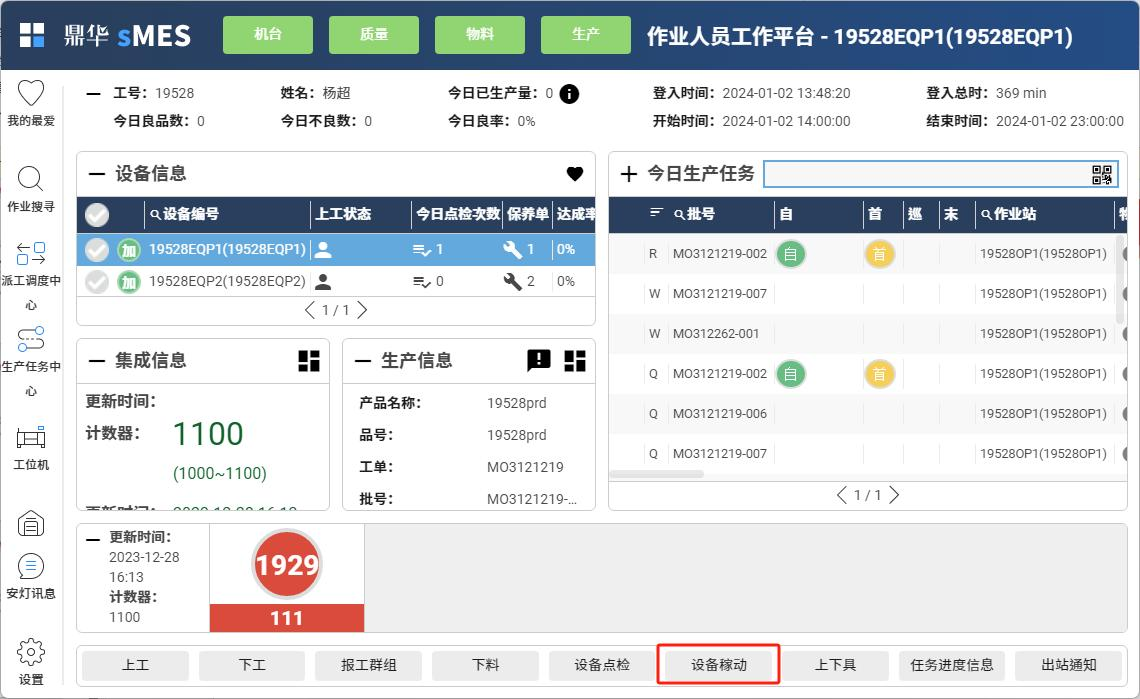This screenshot has width=1140, height=699.
Task: Filter by 设备编号 column header
Action: pos(184,214)
